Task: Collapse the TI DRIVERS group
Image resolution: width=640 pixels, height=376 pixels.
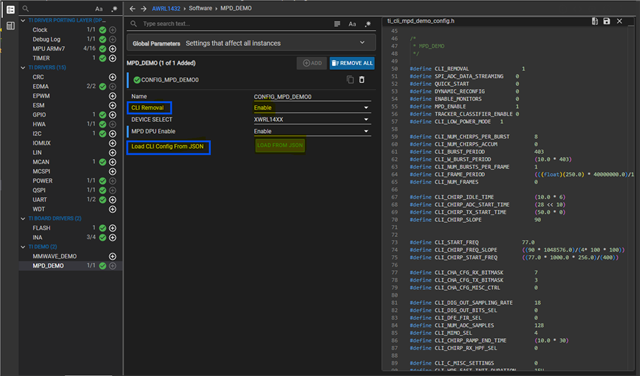Action: [23, 68]
